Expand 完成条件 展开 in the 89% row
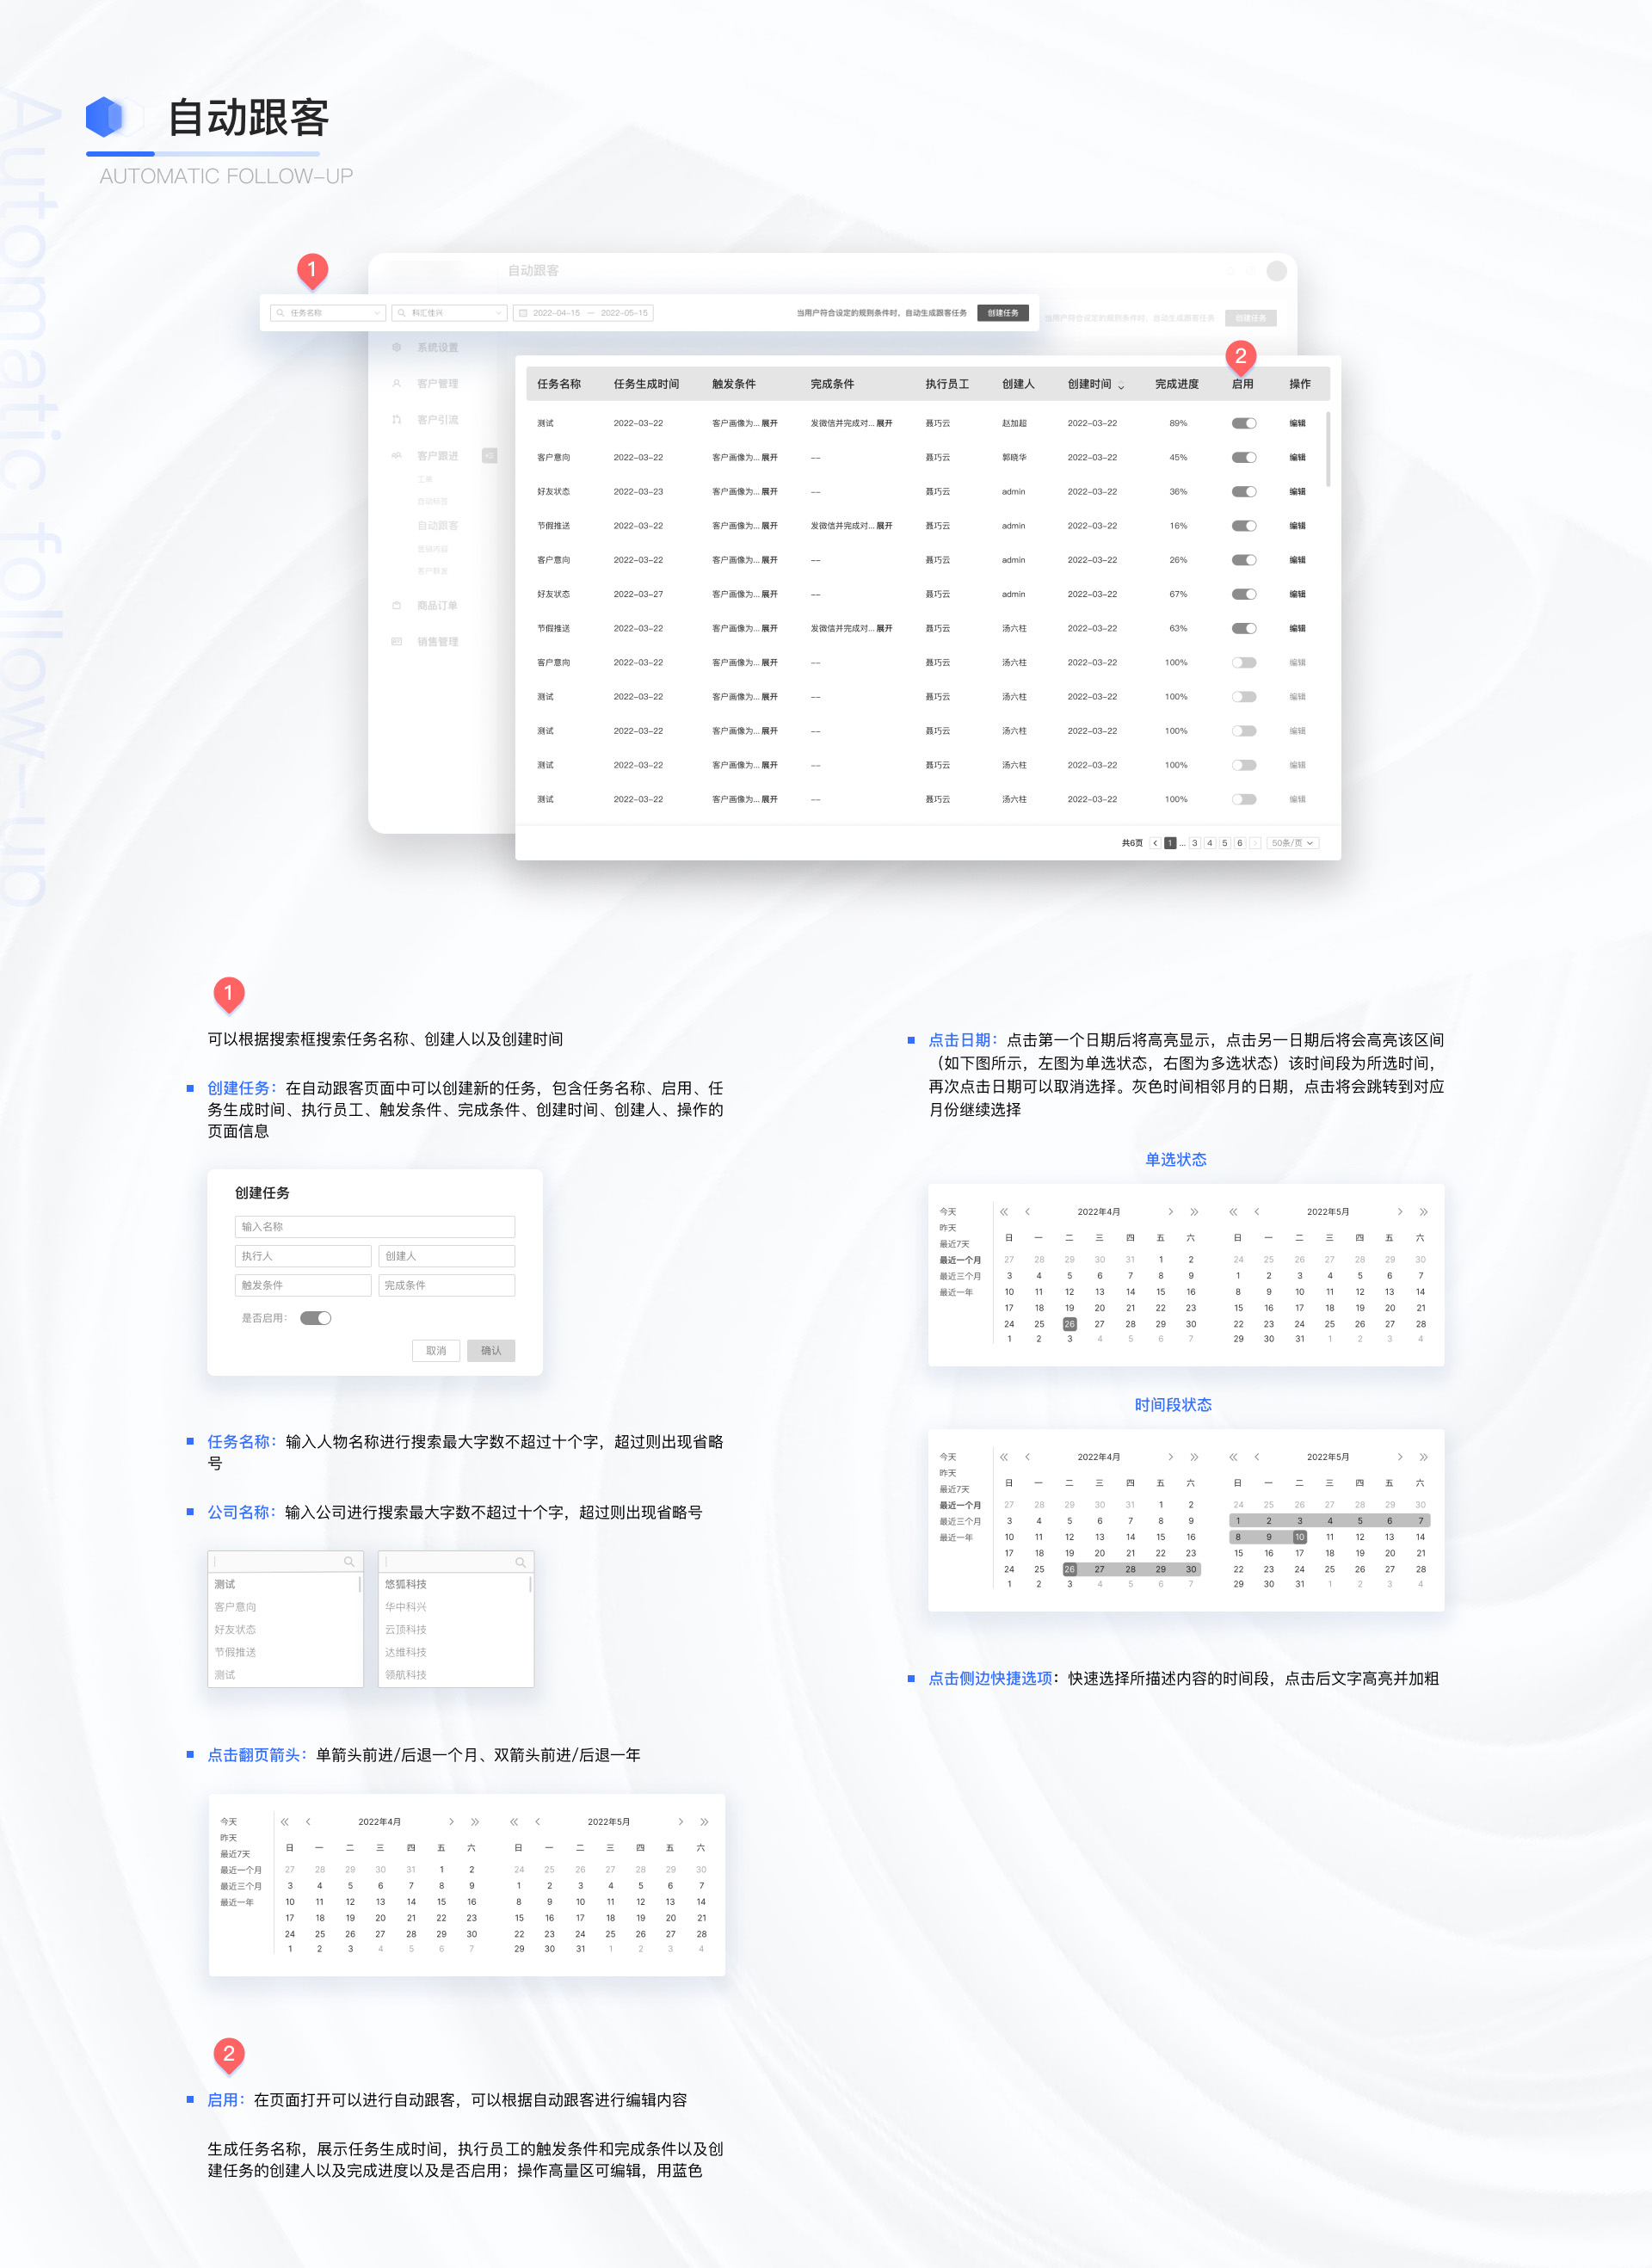 [884, 423]
